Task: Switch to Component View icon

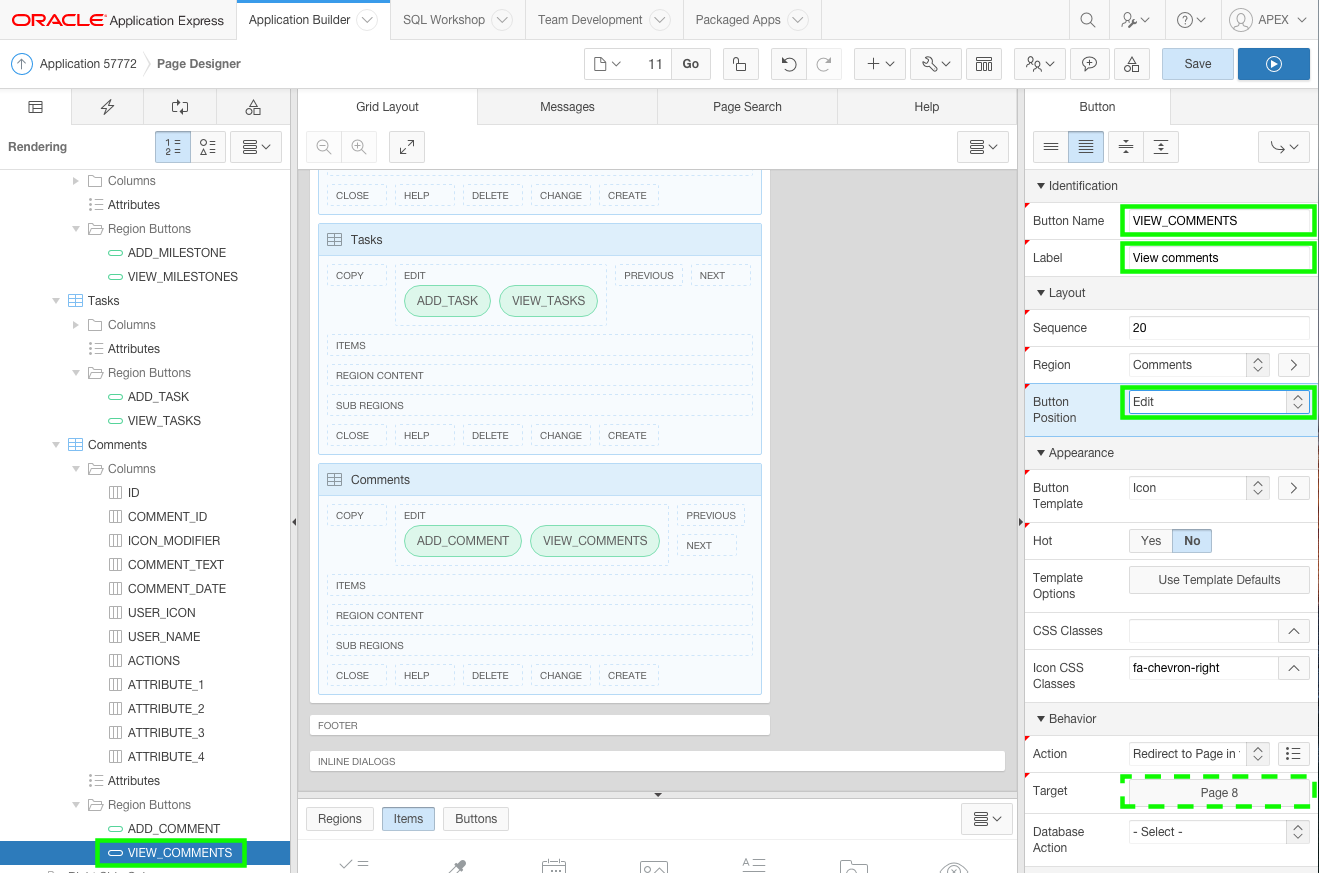Action: click(984, 64)
